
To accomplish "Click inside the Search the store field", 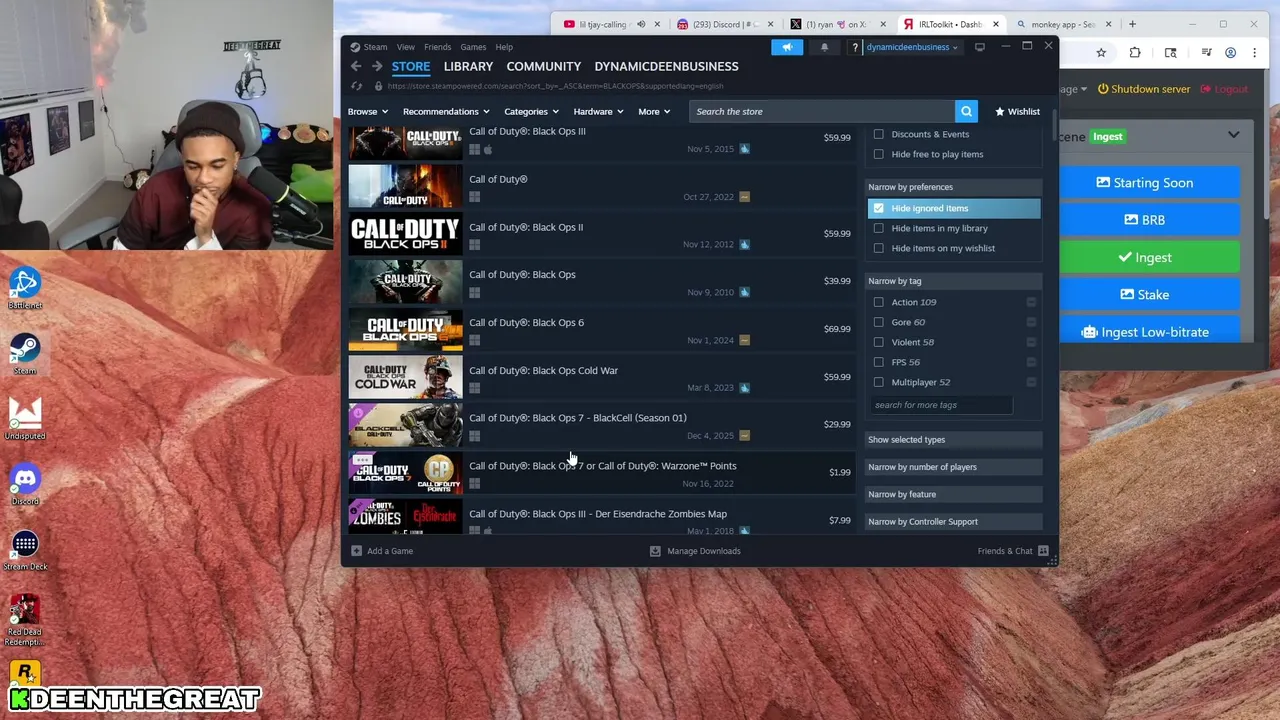I will click(x=822, y=111).
